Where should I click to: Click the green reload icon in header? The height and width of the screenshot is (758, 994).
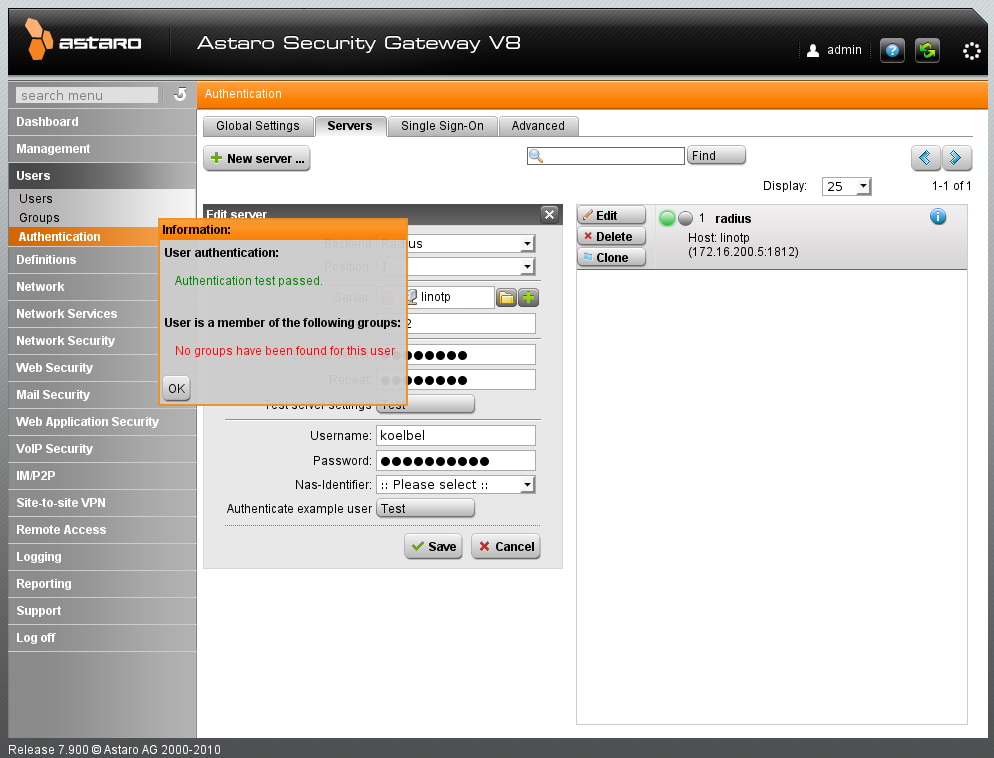click(x=927, y=50)
